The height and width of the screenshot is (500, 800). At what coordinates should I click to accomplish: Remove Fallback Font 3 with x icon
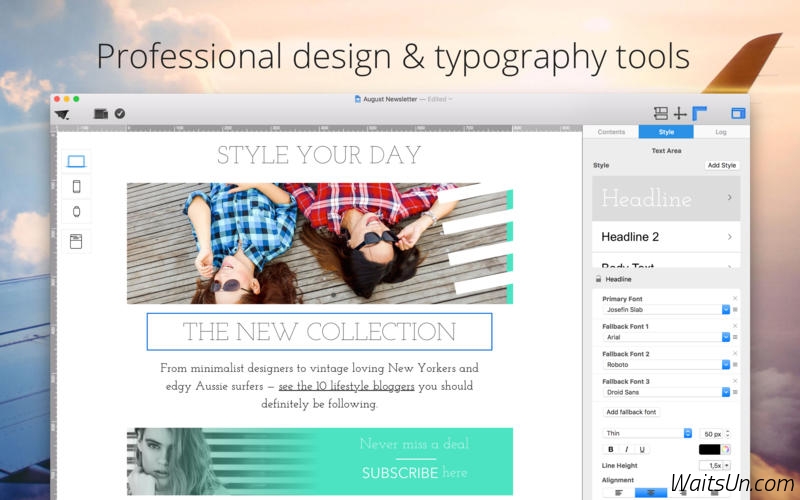(x=735, y=381)
